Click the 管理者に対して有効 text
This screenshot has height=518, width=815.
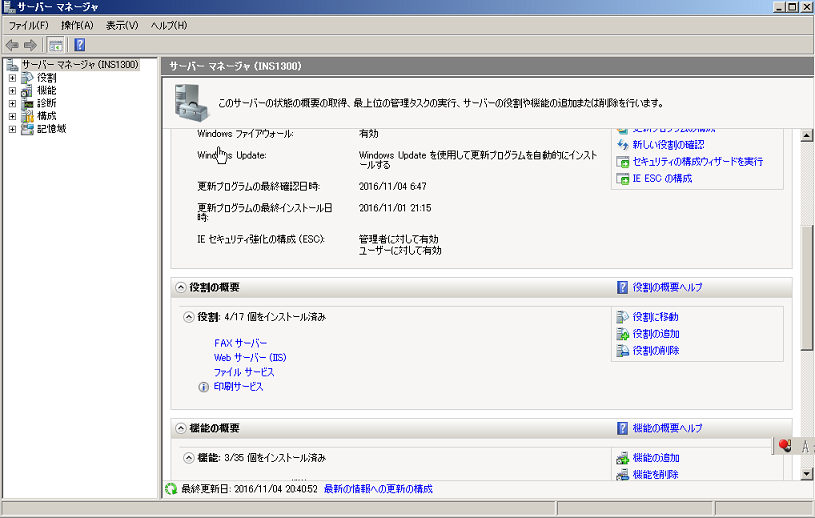pyautogui.click(x=399, y=240)
